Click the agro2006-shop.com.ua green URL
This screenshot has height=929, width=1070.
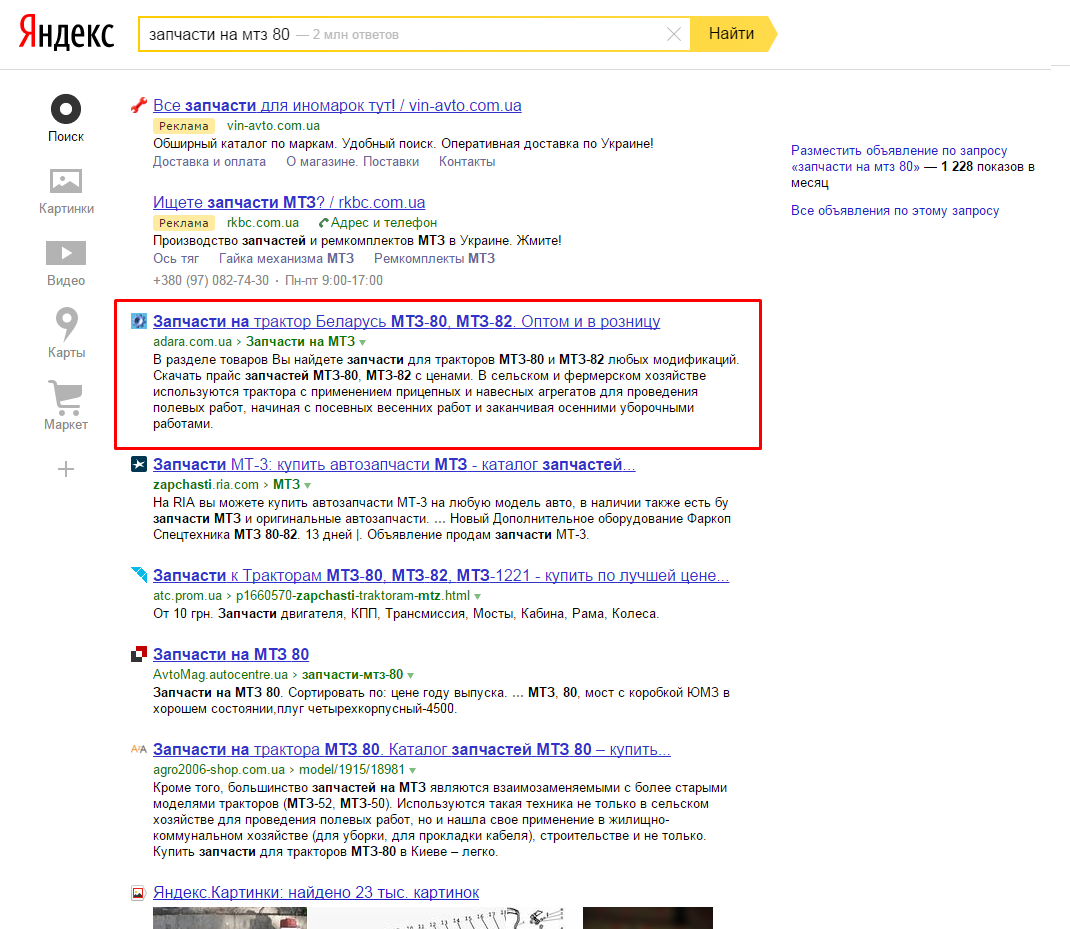218,769
